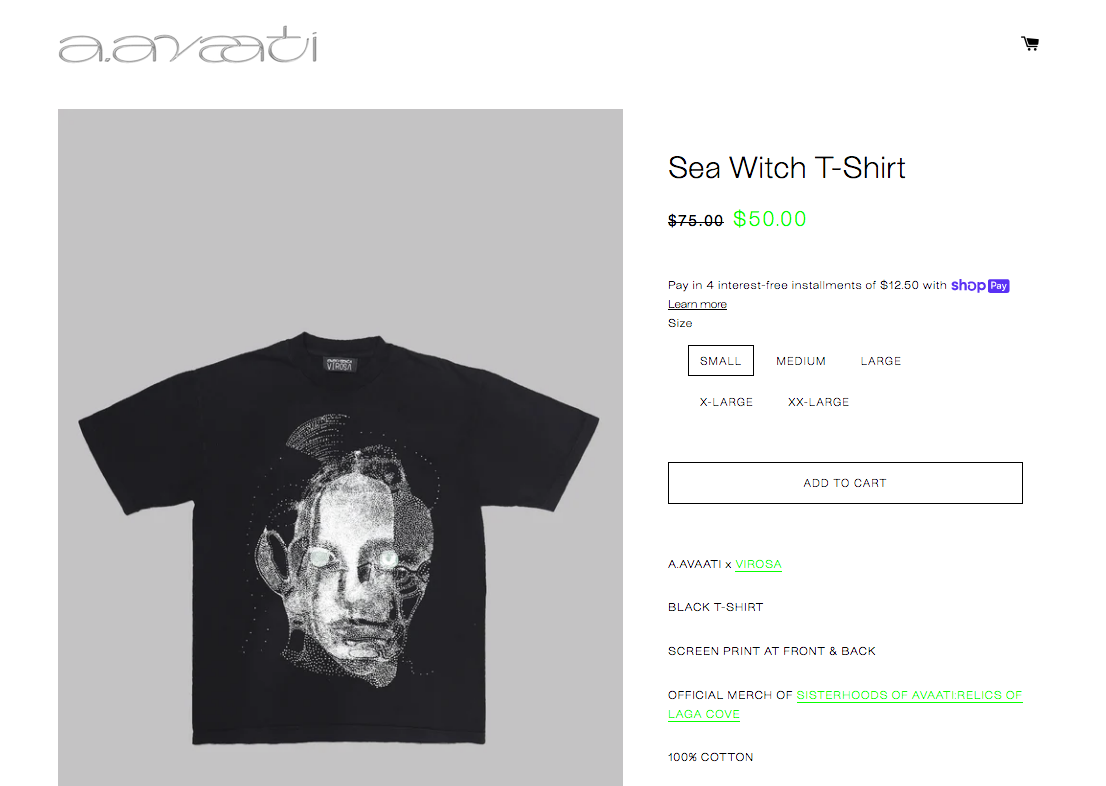Click the interest-free installments text
The width and height of the screenshot is (1106, 786).
tap(808, 285)
